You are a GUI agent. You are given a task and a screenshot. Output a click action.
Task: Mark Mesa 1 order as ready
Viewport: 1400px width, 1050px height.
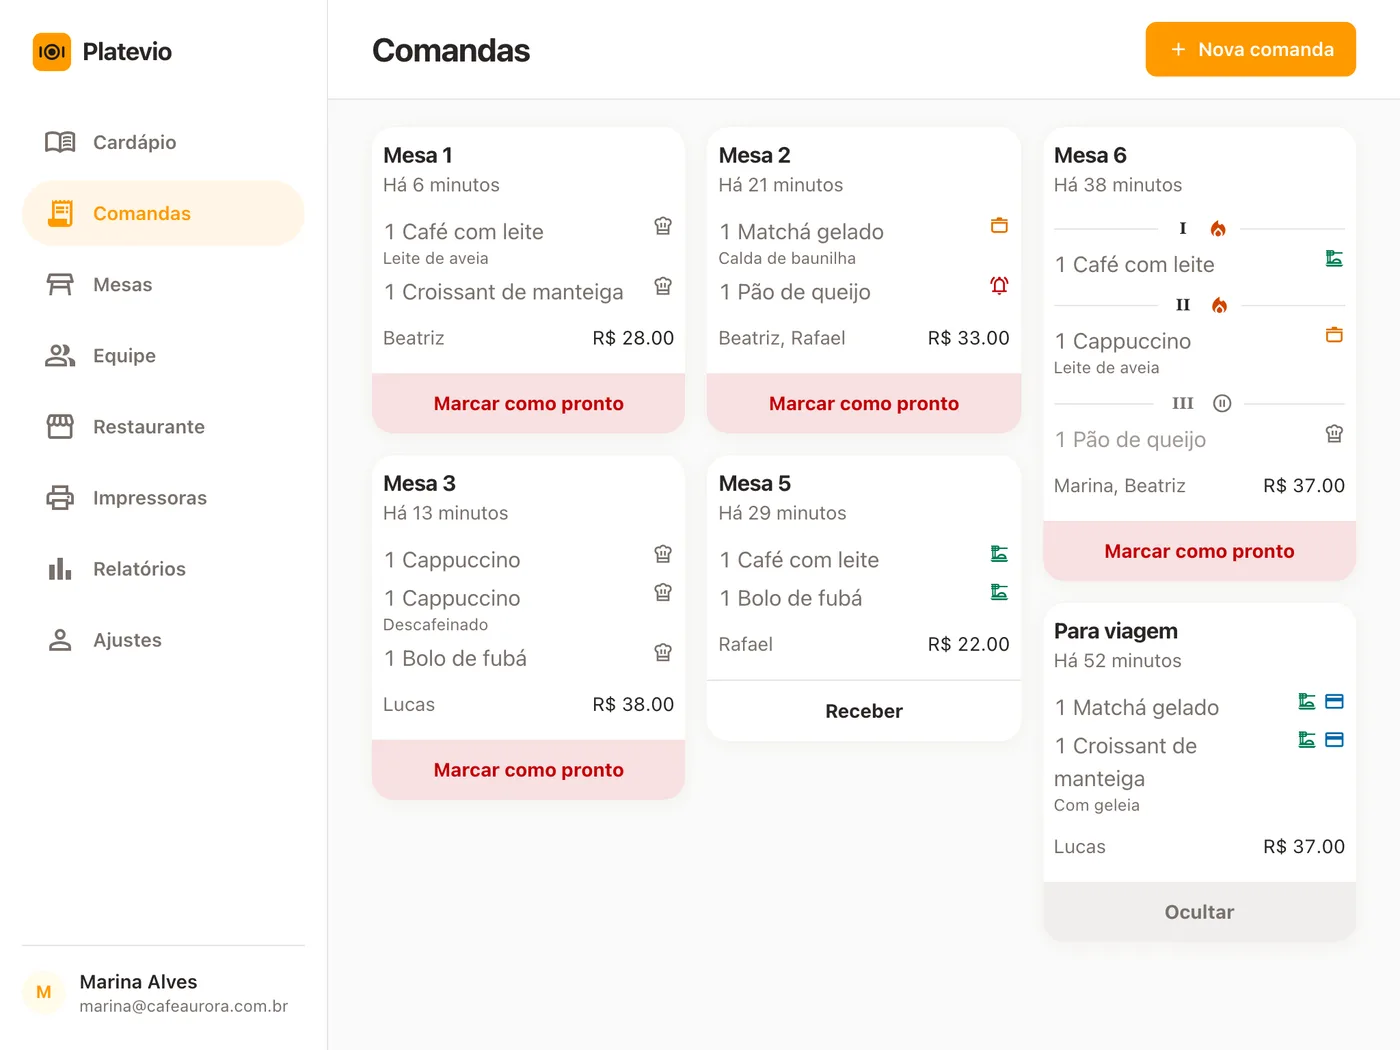coord(528,403)
